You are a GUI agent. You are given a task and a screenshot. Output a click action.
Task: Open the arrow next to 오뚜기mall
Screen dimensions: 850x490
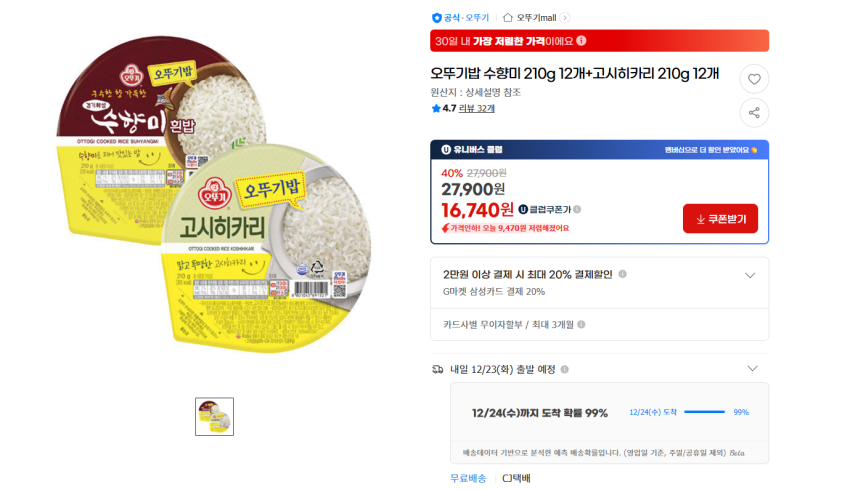click(565, 18)
